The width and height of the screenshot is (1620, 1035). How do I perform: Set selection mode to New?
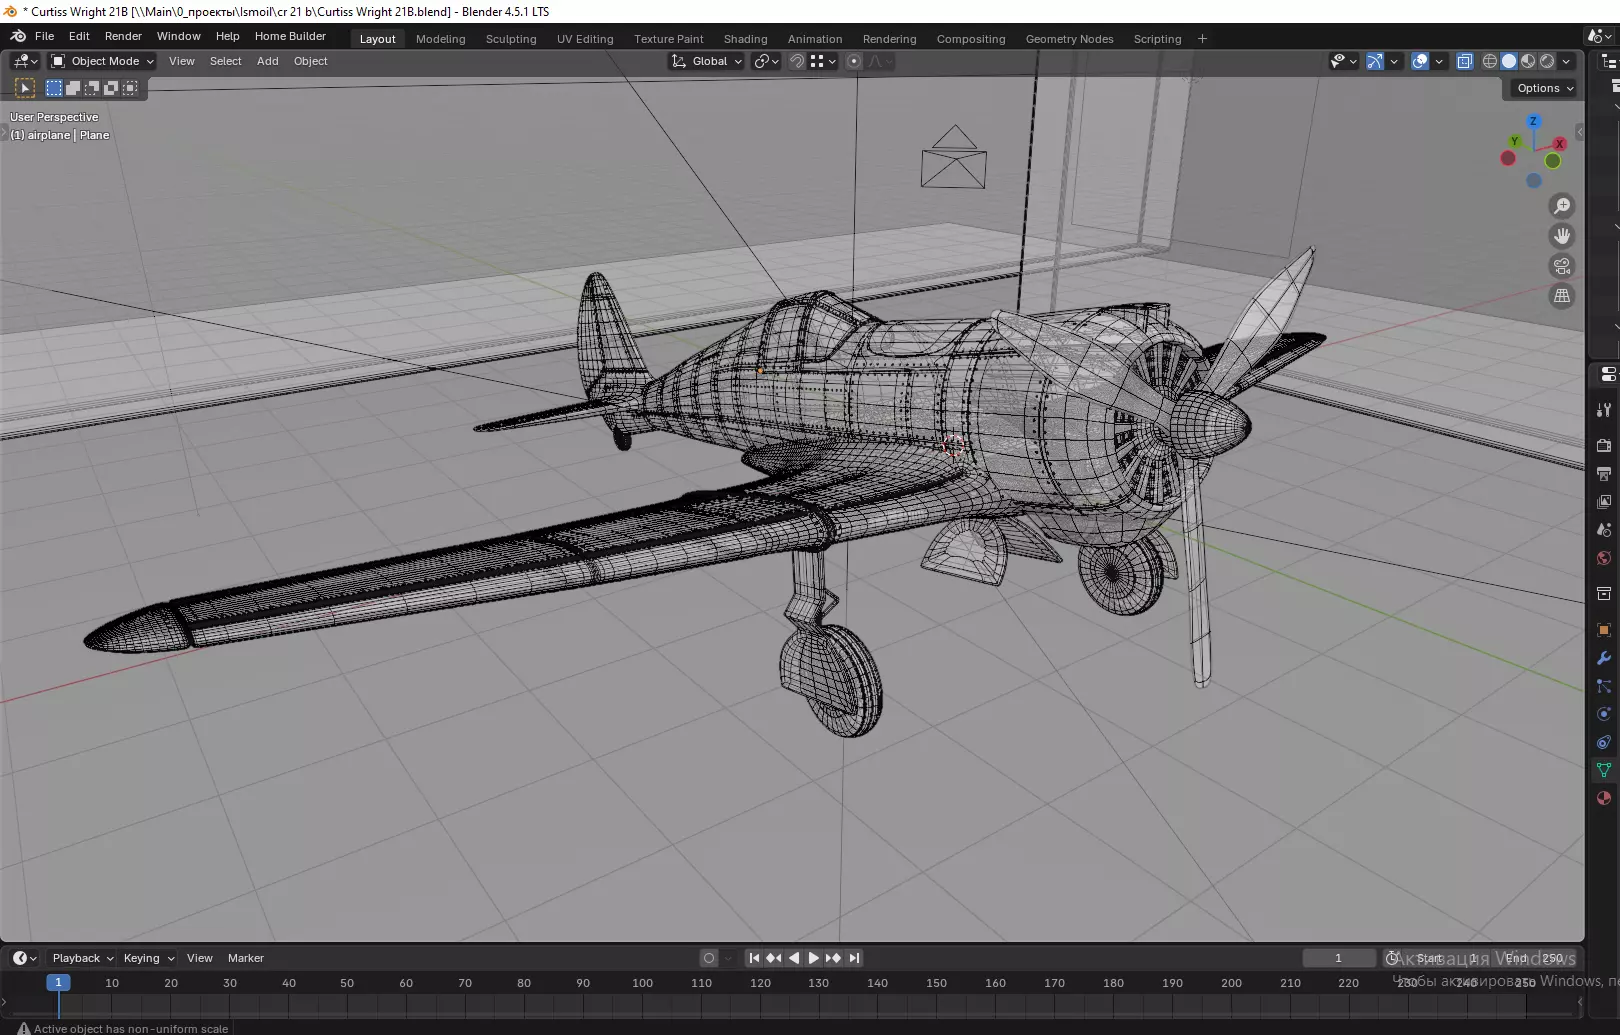point(54,88)
